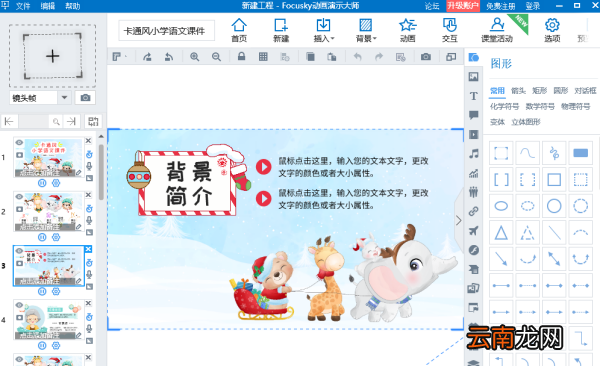This screenshot has width=600, height=366.
Task: Switch to 立体图形 tab
Action: pos(526,122)
